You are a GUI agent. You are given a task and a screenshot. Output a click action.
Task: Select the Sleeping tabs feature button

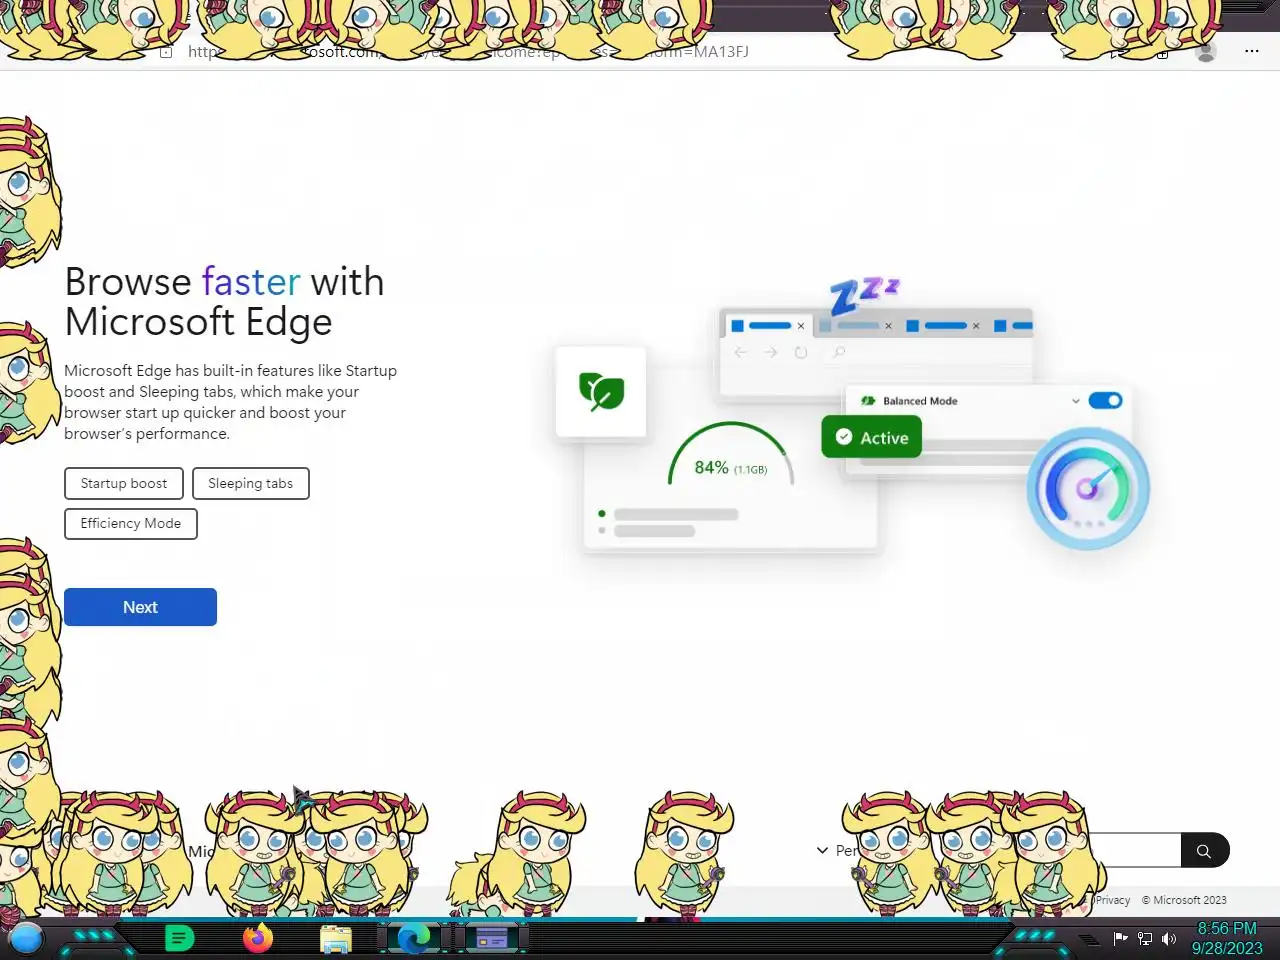(x=251, y=483)
